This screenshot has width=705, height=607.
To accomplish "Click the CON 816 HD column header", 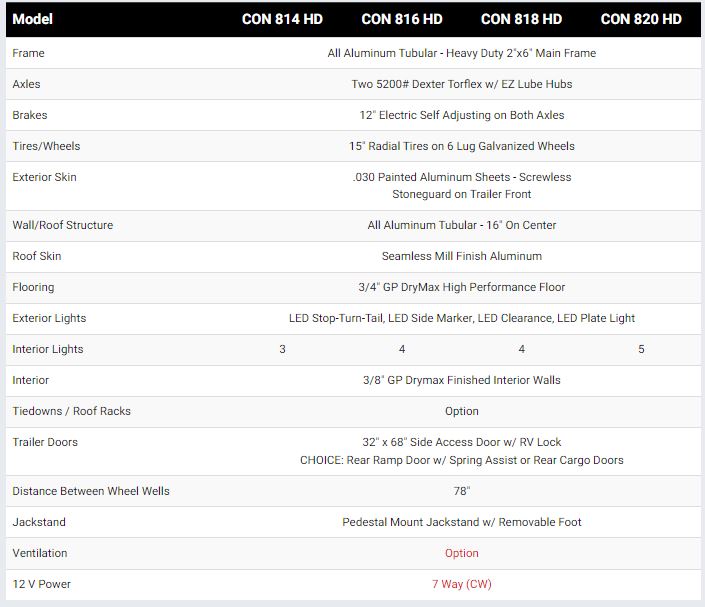I will pos(402,19).
